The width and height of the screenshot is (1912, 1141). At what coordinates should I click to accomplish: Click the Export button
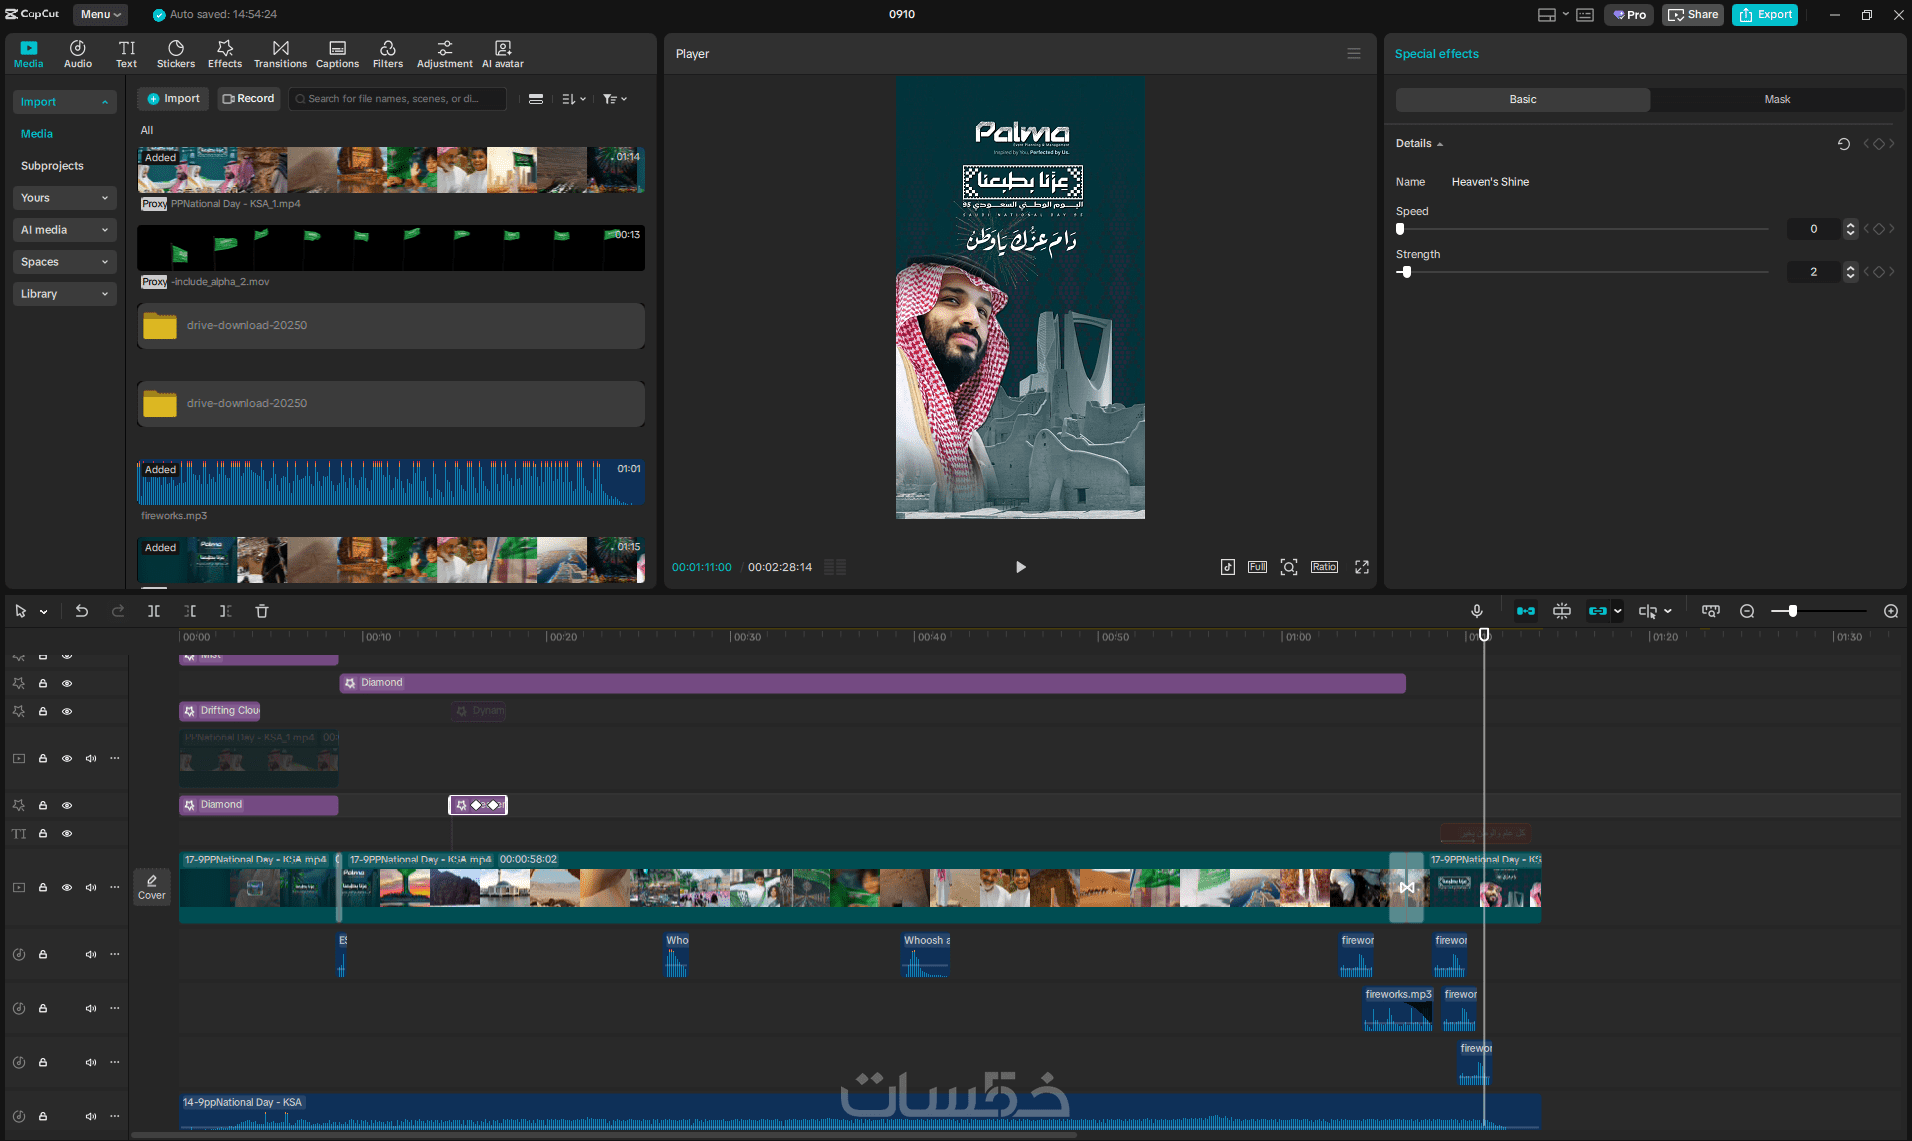[x=1765, y=15]
